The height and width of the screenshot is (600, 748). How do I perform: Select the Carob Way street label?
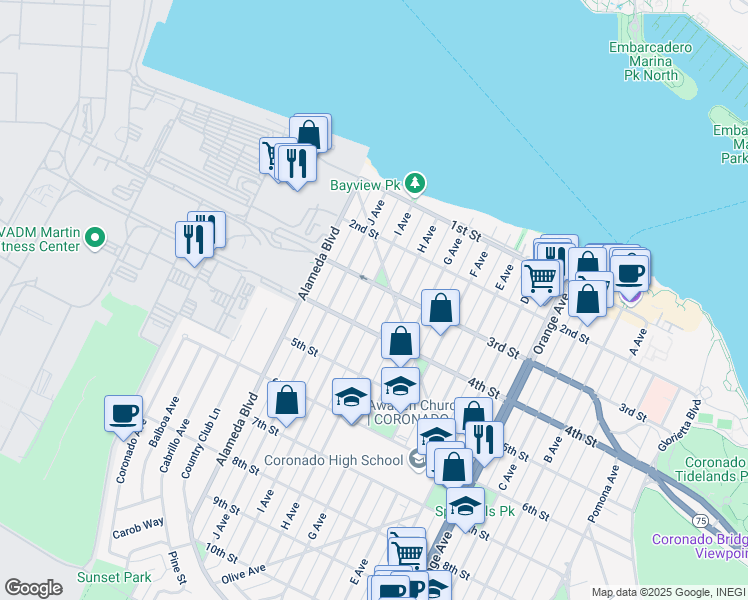tap(138, 528)
